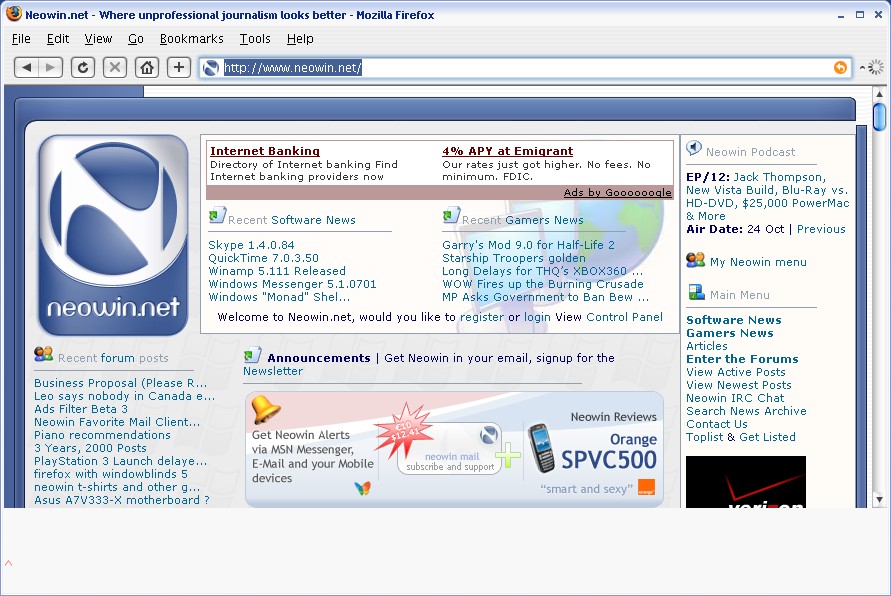Click the My Neowin menu people icon
Screen dimensions: 891x596
[695, 260]
